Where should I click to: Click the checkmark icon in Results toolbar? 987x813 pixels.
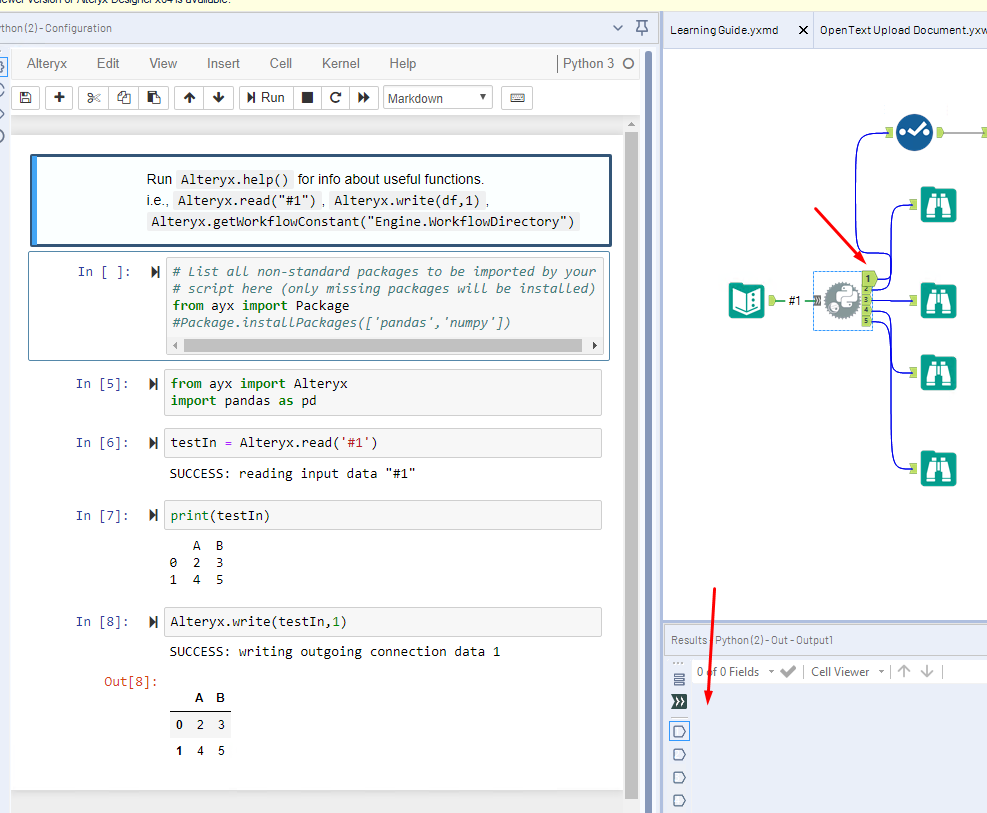tap(787, 672)
